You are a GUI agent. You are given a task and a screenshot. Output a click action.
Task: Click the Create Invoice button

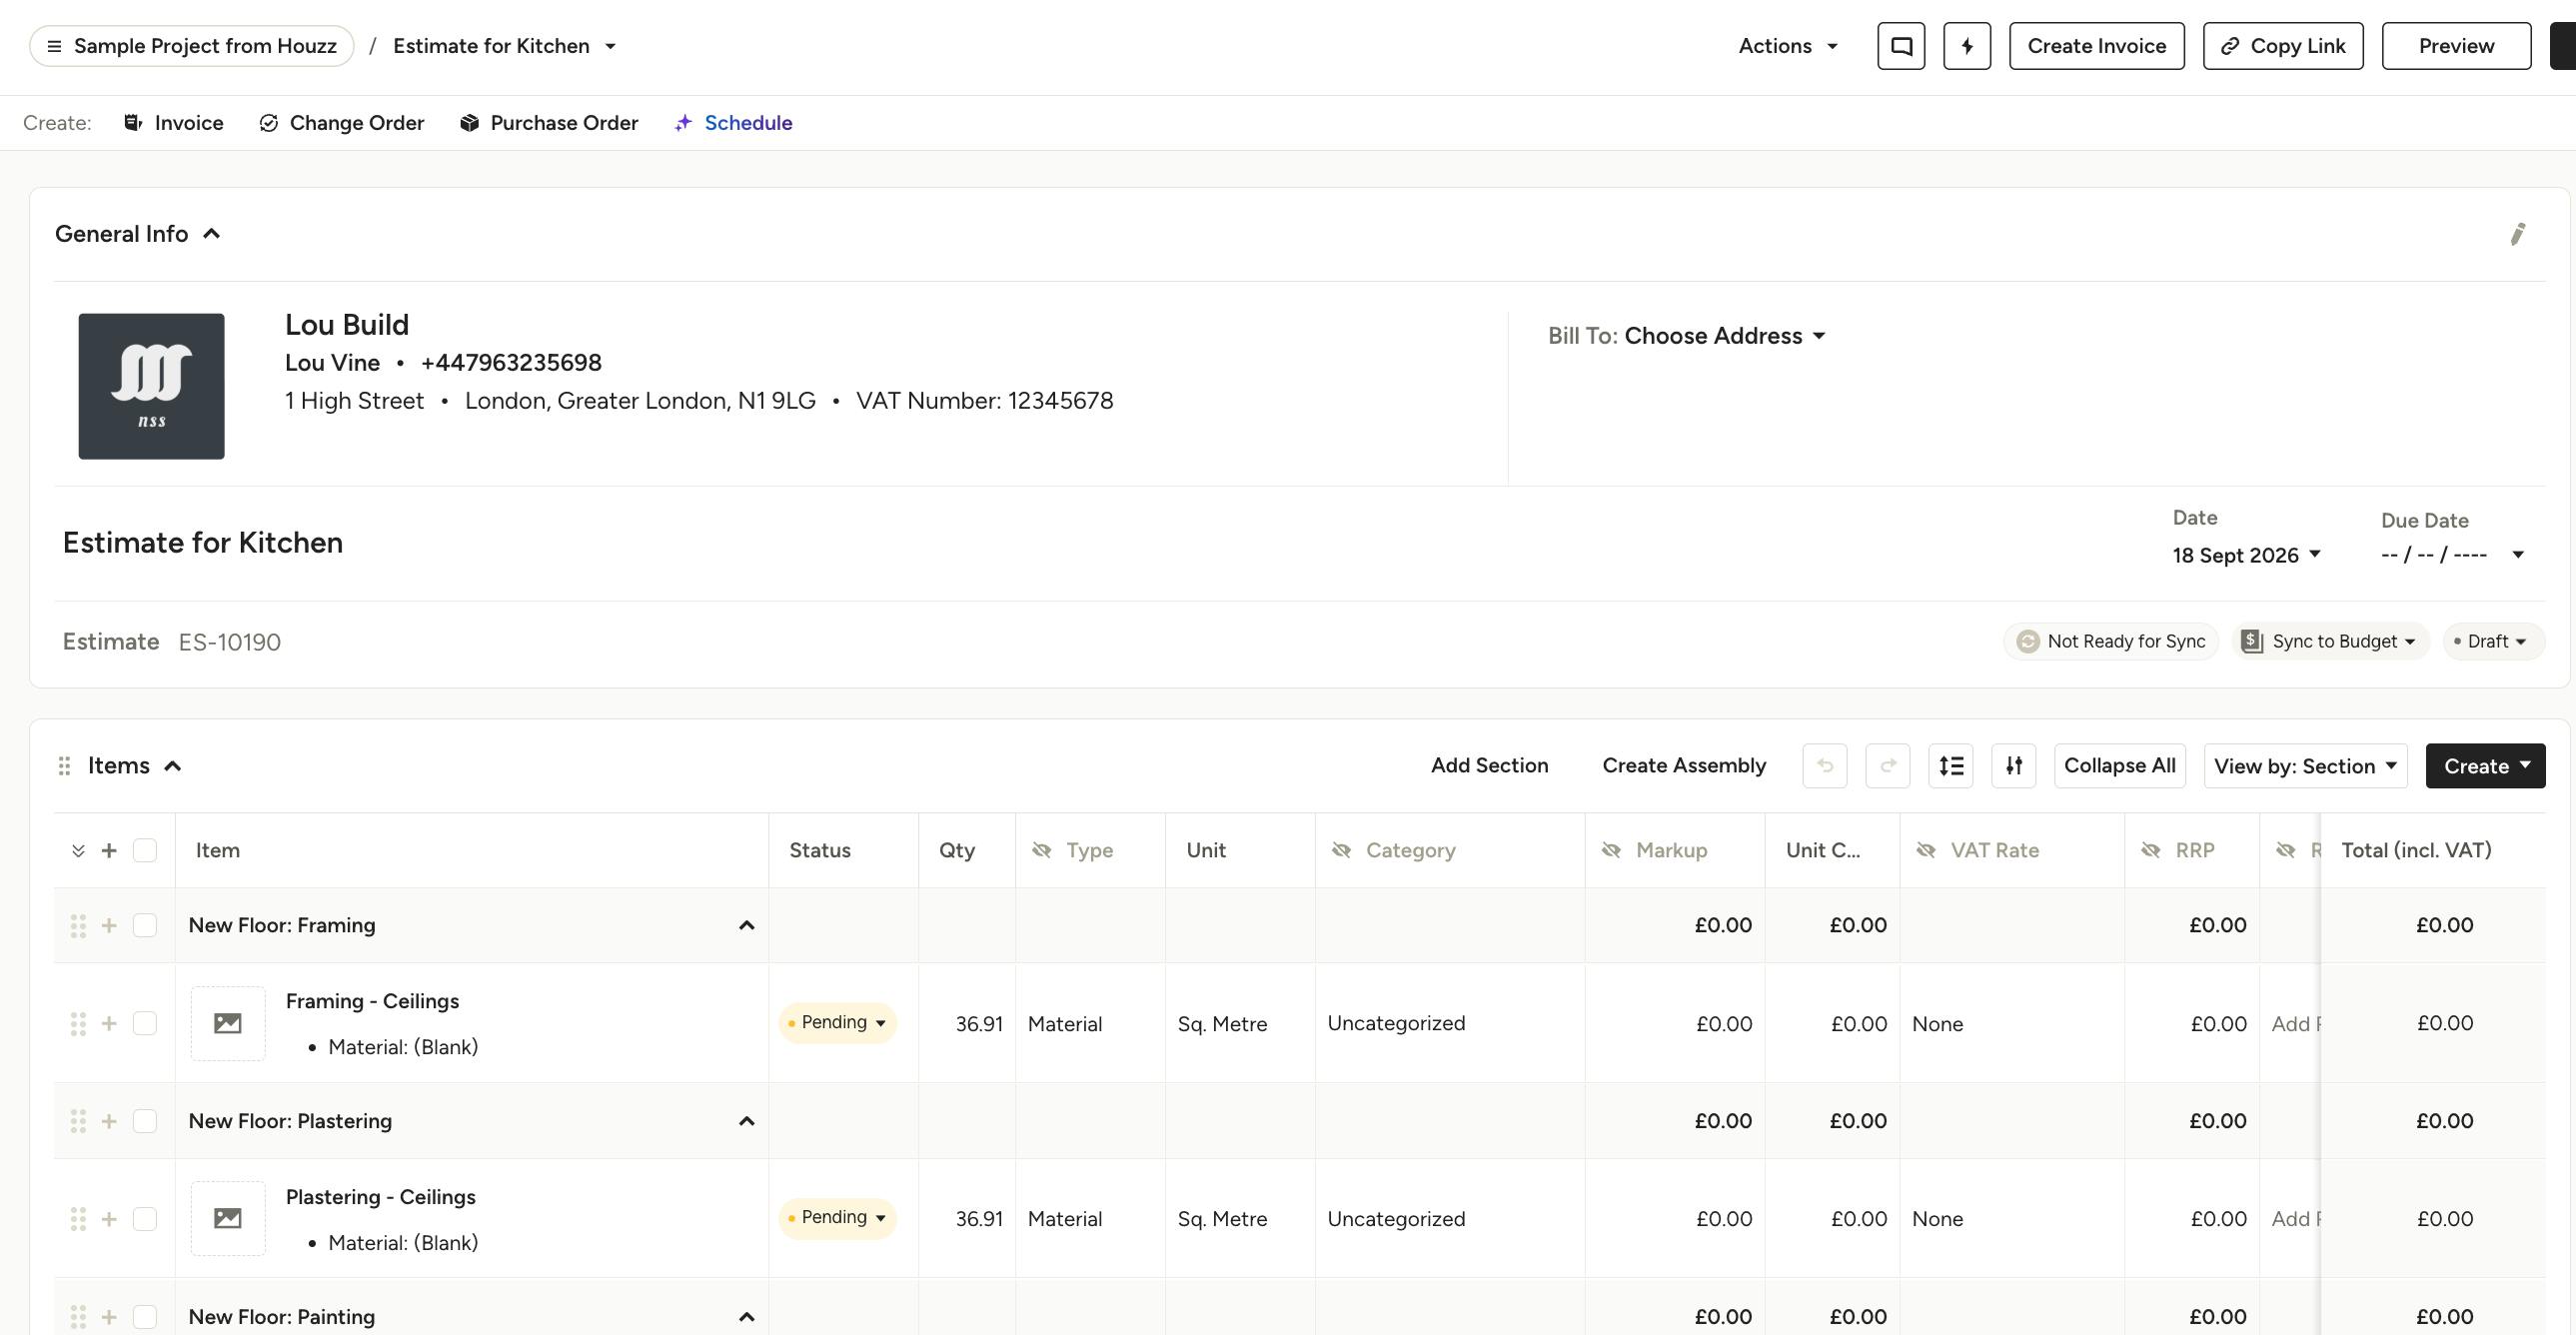2097,46
